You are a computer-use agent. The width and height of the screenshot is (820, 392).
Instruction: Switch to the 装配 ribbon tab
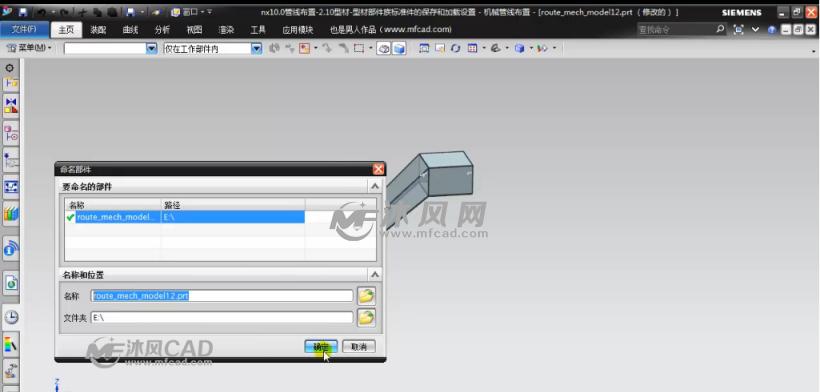(98, 30)
